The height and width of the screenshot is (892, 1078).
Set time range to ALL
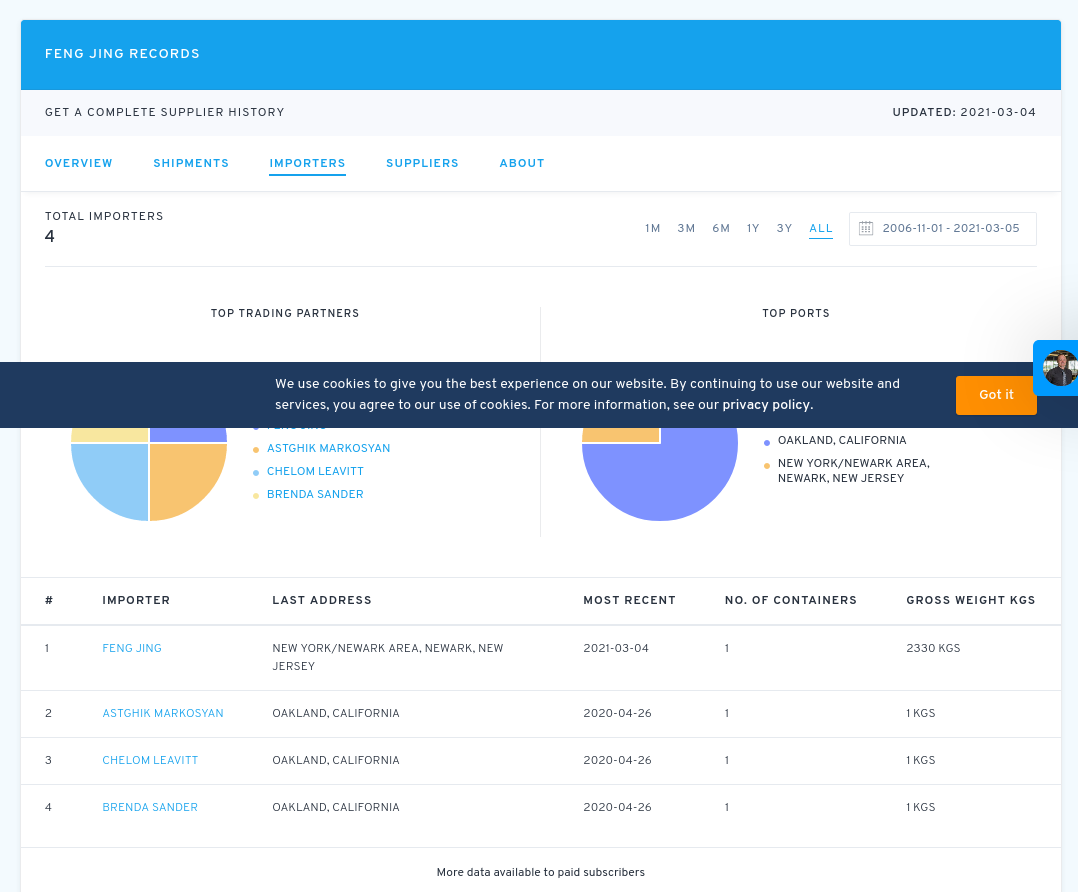tap(821, 228)
